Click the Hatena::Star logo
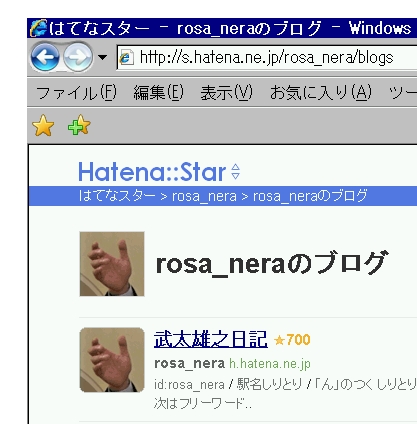The image size is (417, 424). pyautogui.click(x=152, y=172)
